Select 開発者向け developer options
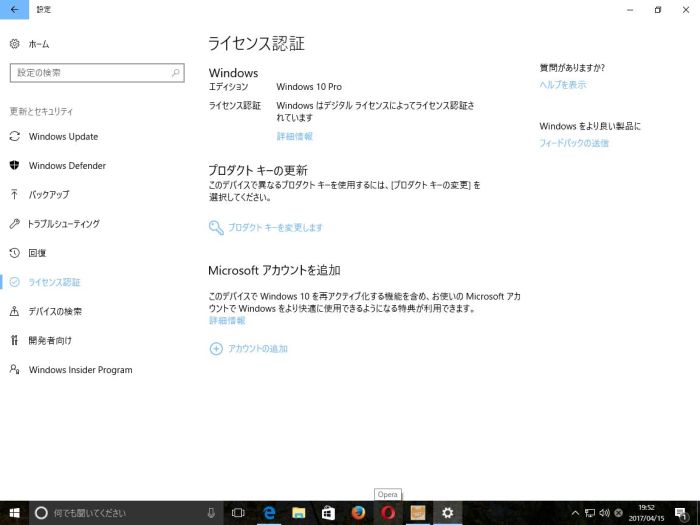Viewport: 700px width, 525px height. pos(50,340)
